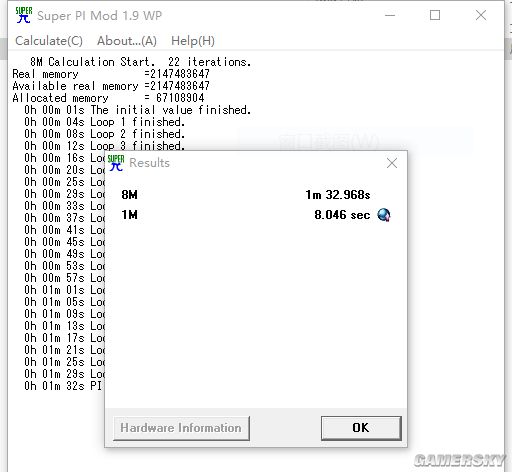Screen dimensions: 512x472
Task: Click 'The initial value finished.' line
Action: point(137,110)
